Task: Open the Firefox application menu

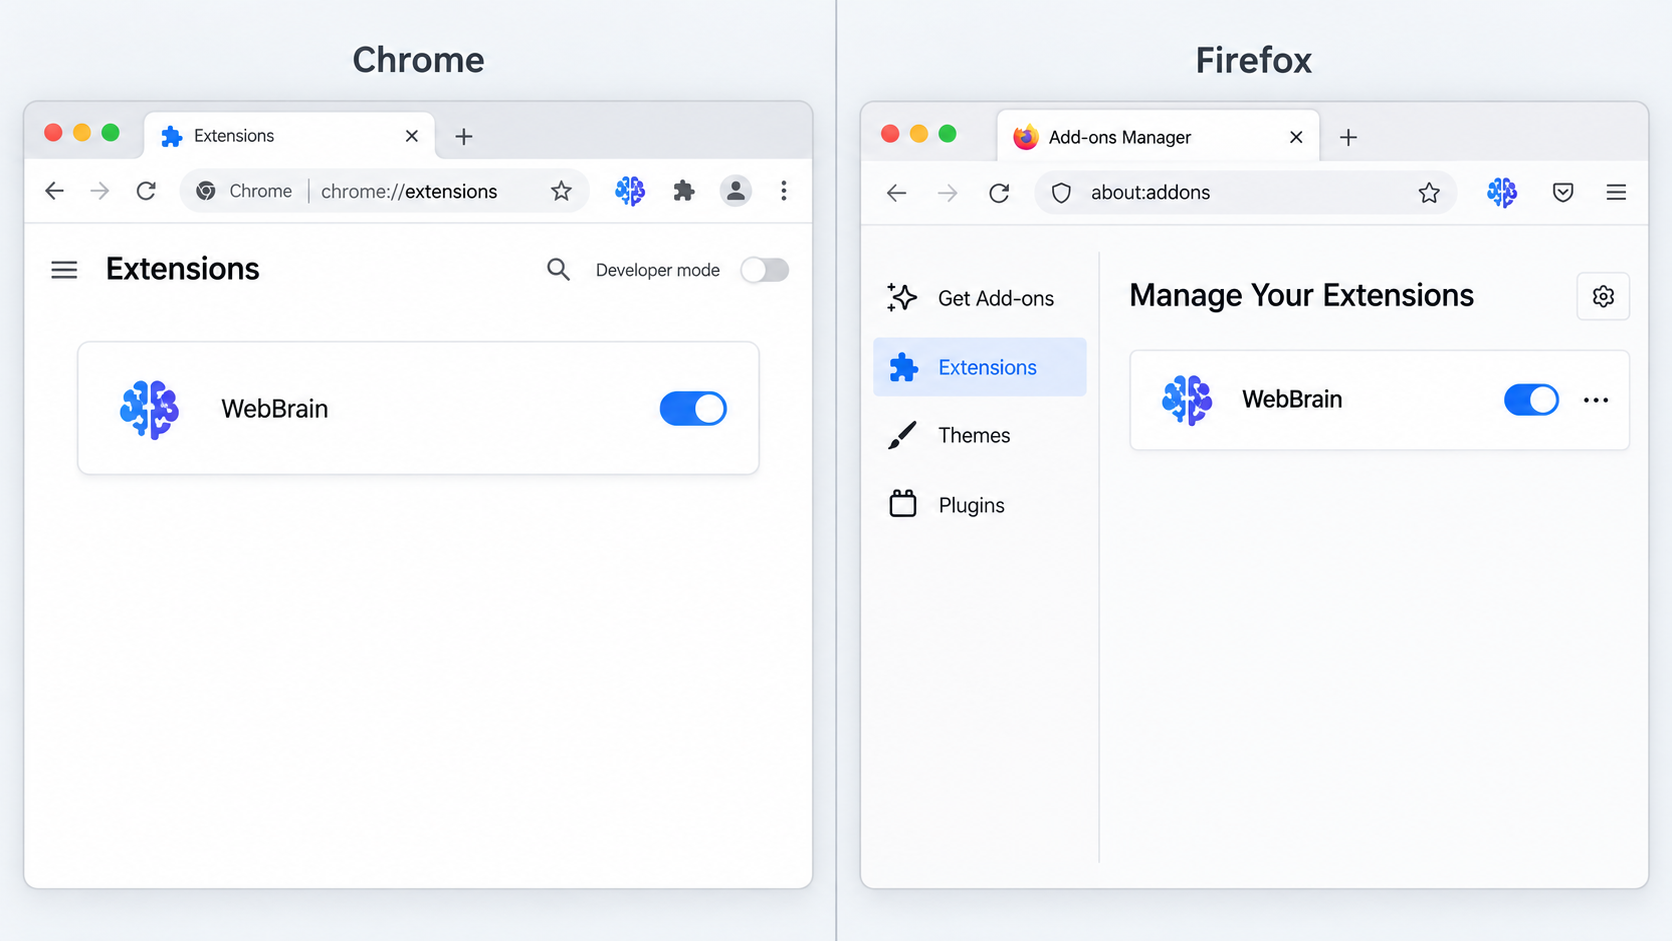Action: [1616, 192]
